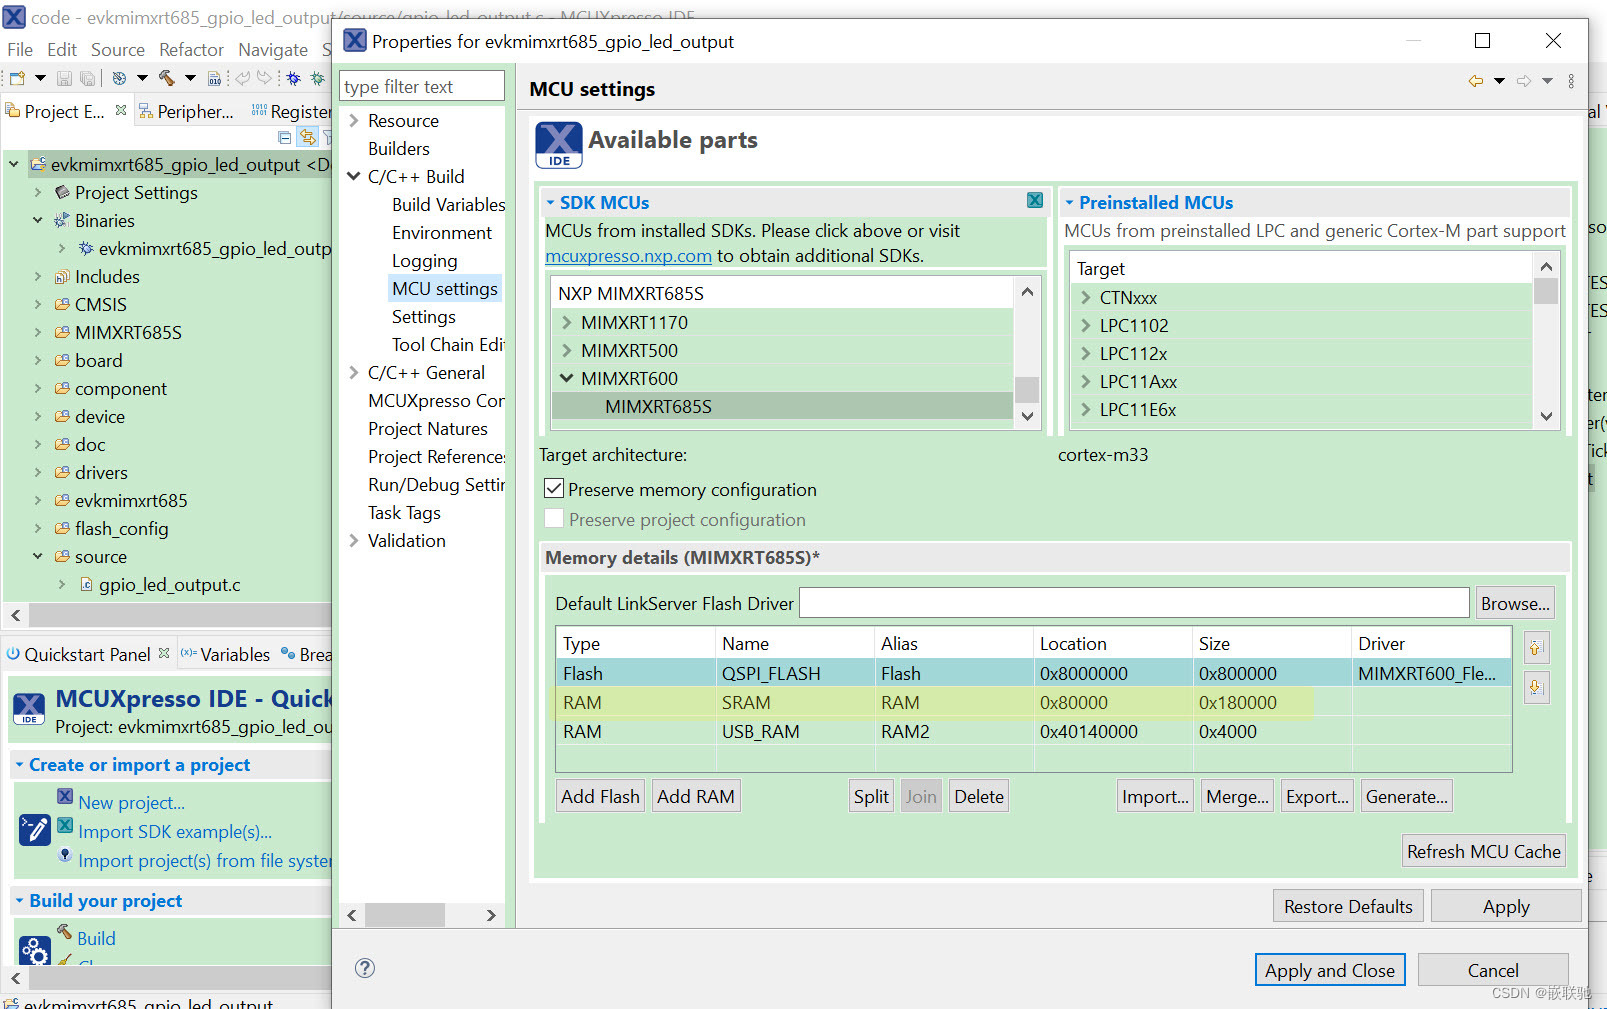Viewport: 1607px width, 1009px height.
Task: Close the Project Explorer tab
Action: click(121, 111)
